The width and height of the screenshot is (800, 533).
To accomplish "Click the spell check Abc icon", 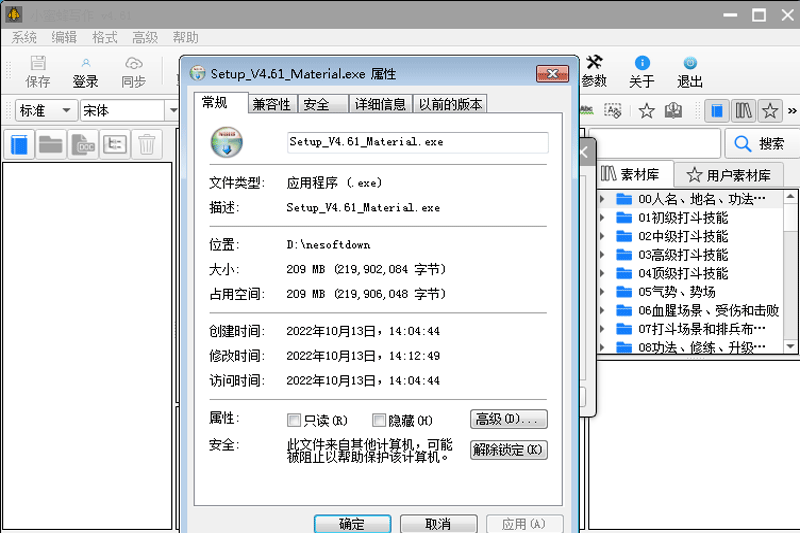I will 587,110.
